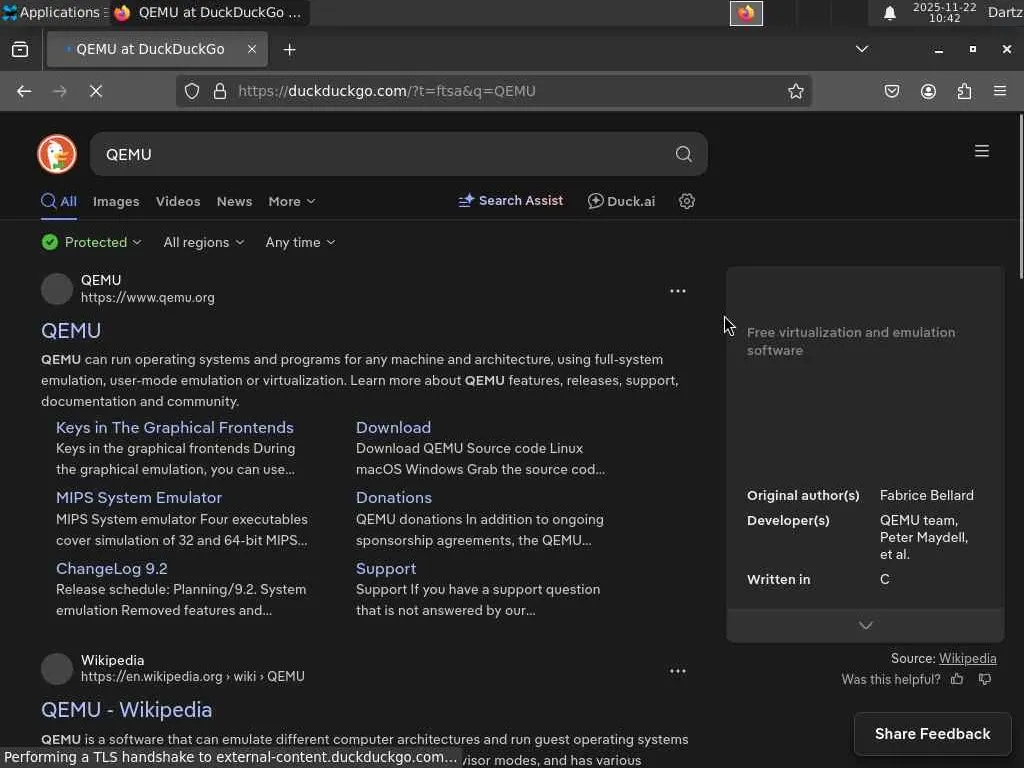Open Duck.ai chat
This screenshot has height=768, width=1024.
pos(621,201)
